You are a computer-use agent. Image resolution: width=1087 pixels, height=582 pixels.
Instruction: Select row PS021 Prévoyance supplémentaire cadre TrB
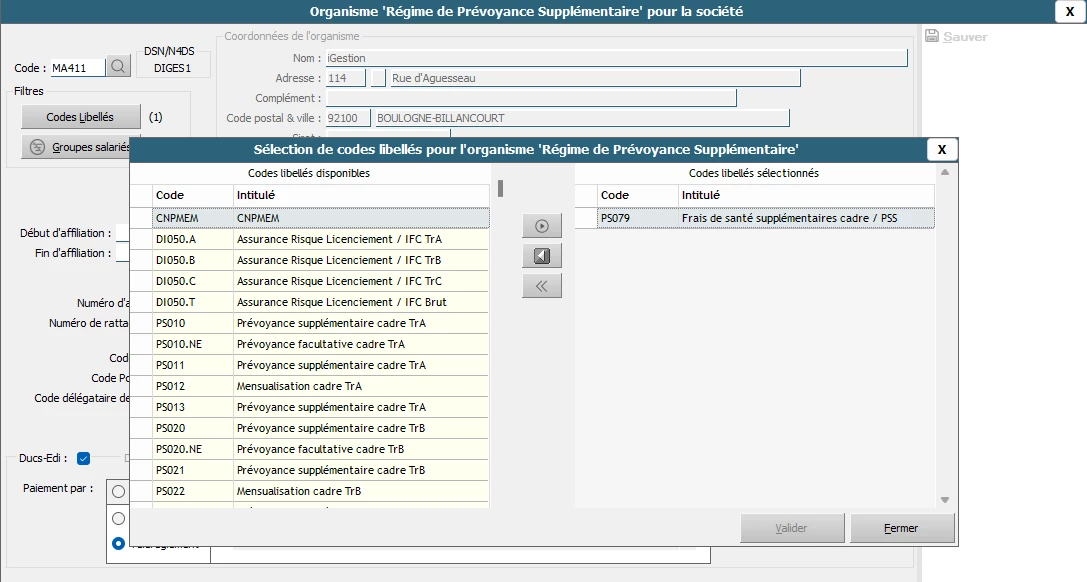pyautogui.click(x=320, y=470)
